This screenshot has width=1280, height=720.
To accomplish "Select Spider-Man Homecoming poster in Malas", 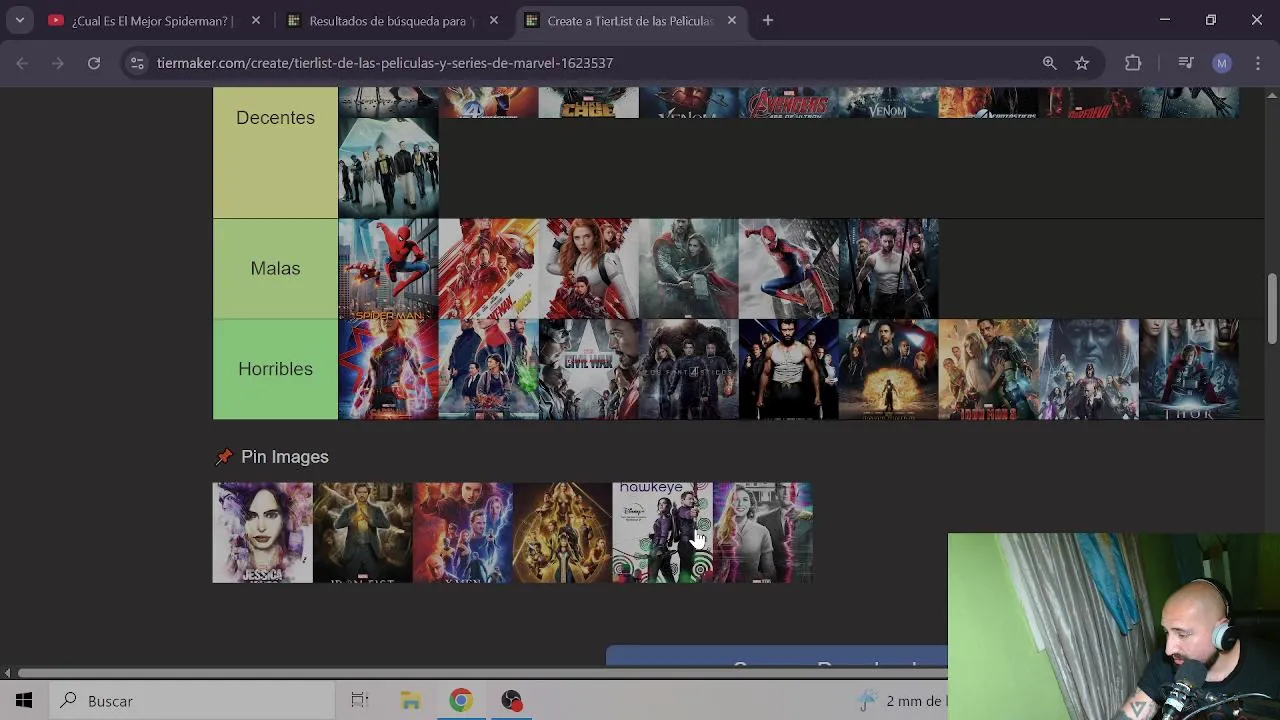I will coord(388,269).
